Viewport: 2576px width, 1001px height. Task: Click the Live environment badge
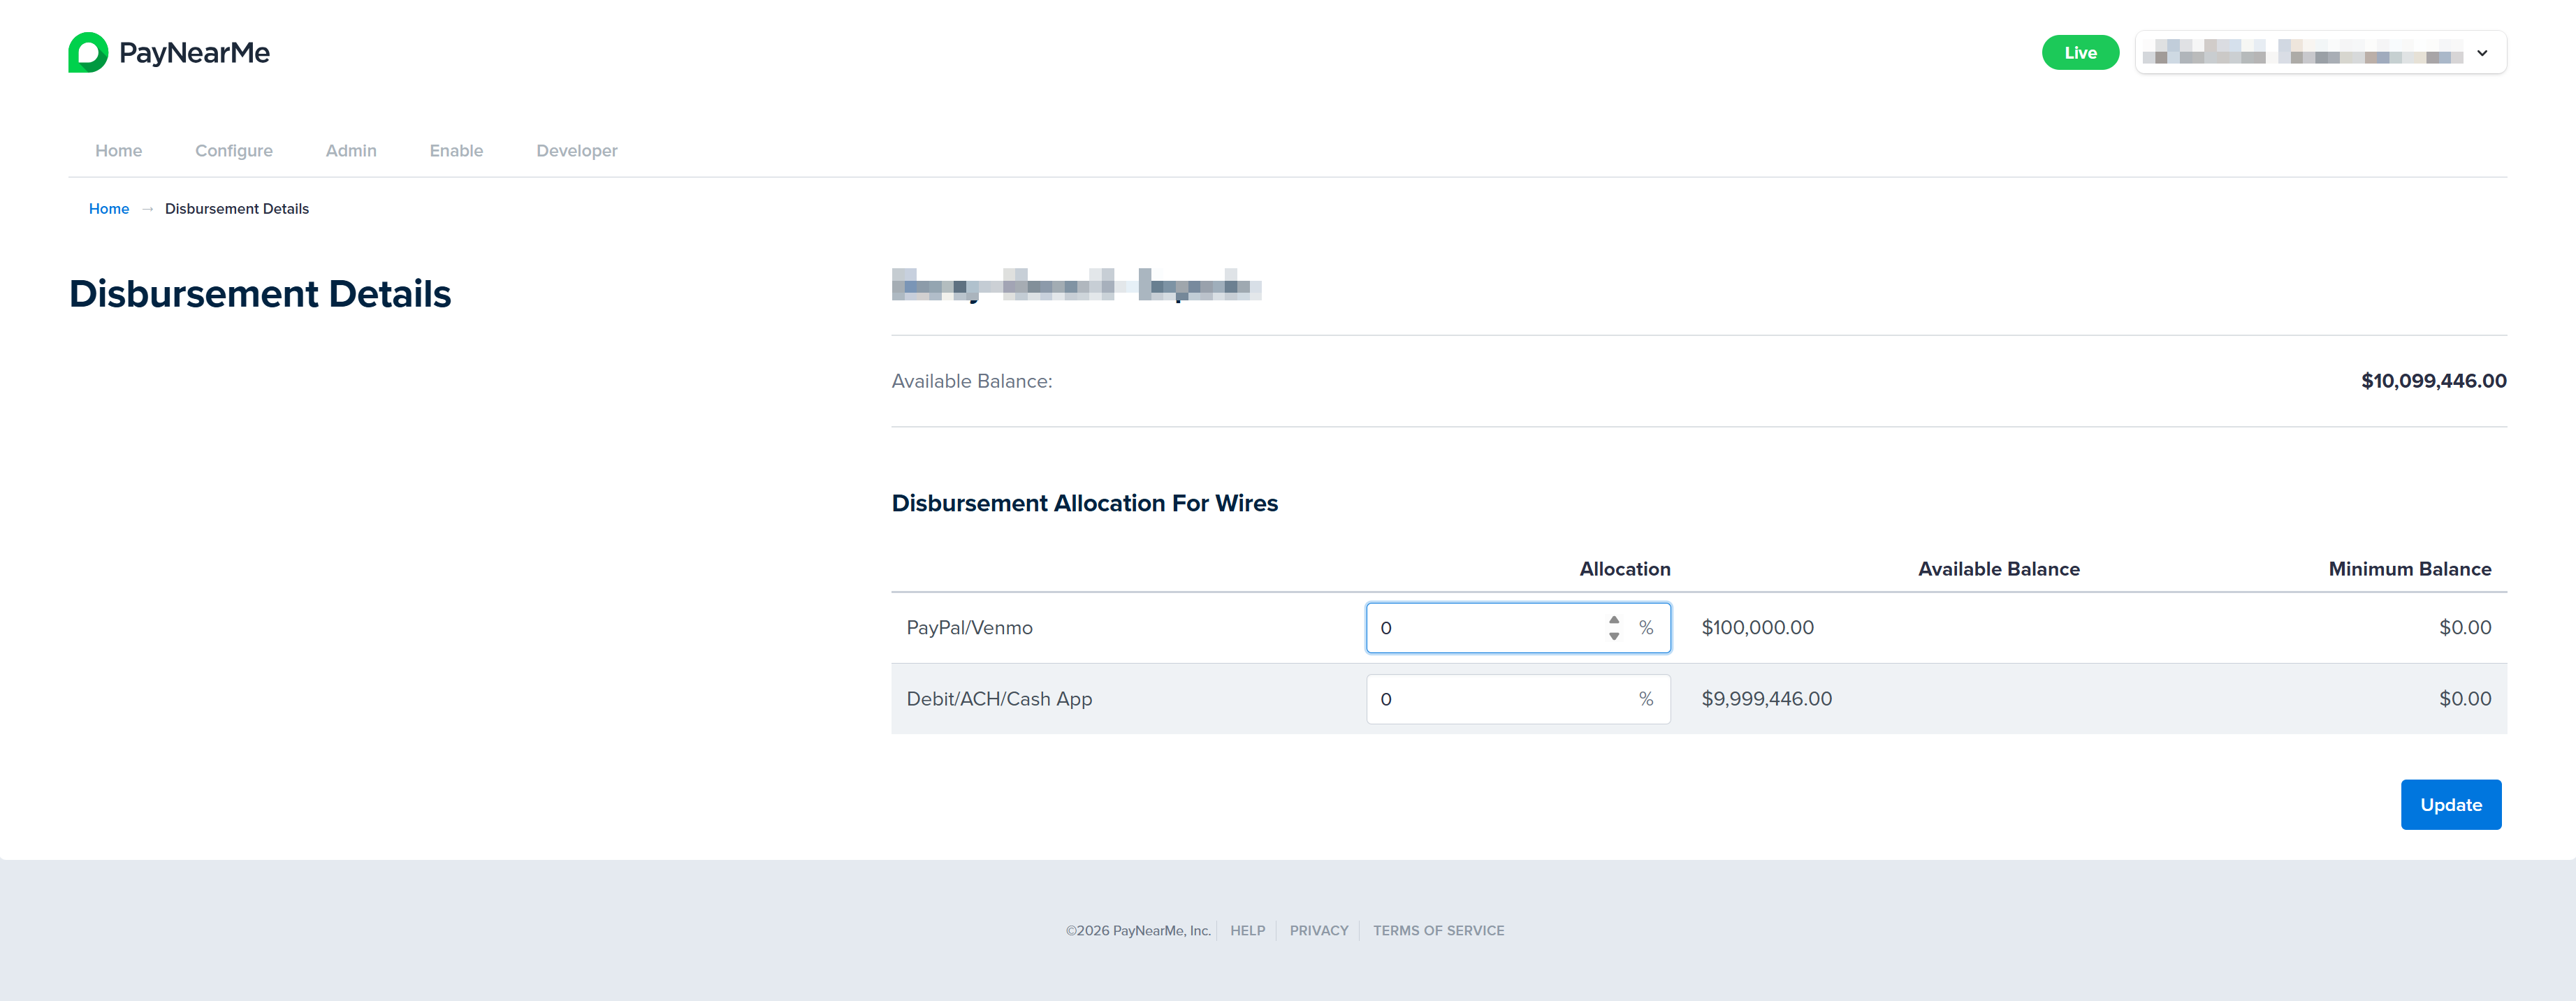(2080, 53)
